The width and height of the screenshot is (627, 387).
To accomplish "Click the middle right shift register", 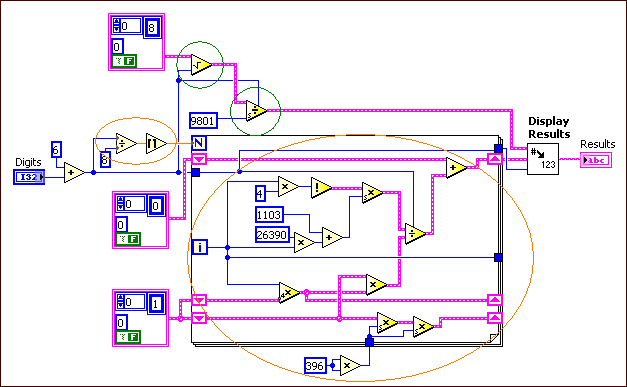I will click(x=495, y=300).
